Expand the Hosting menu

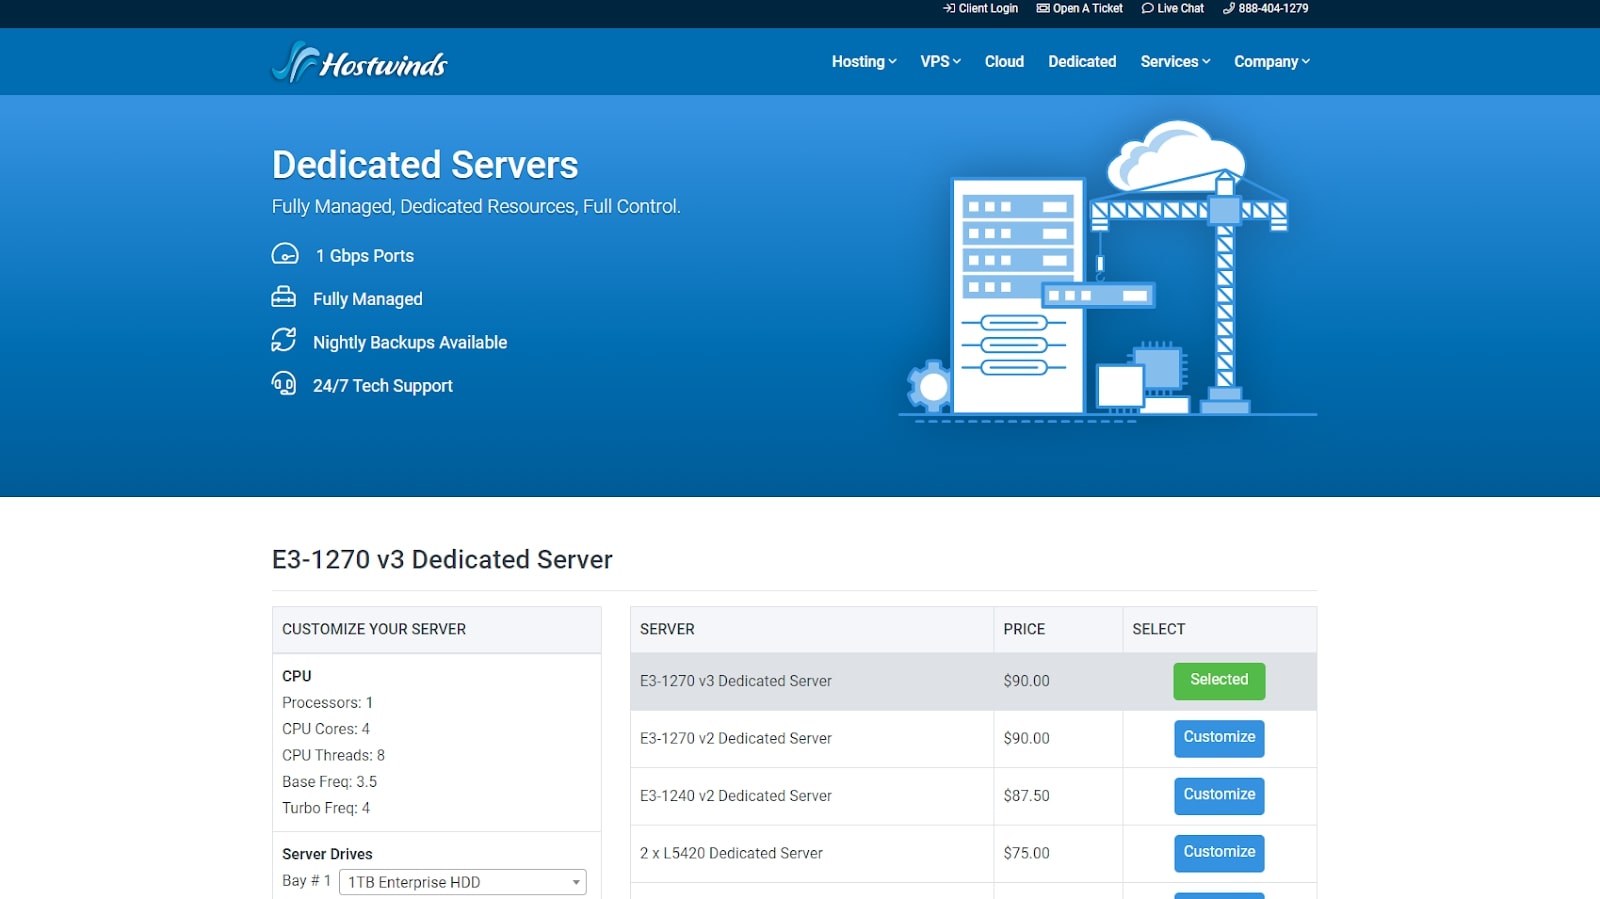coord(864,61)
